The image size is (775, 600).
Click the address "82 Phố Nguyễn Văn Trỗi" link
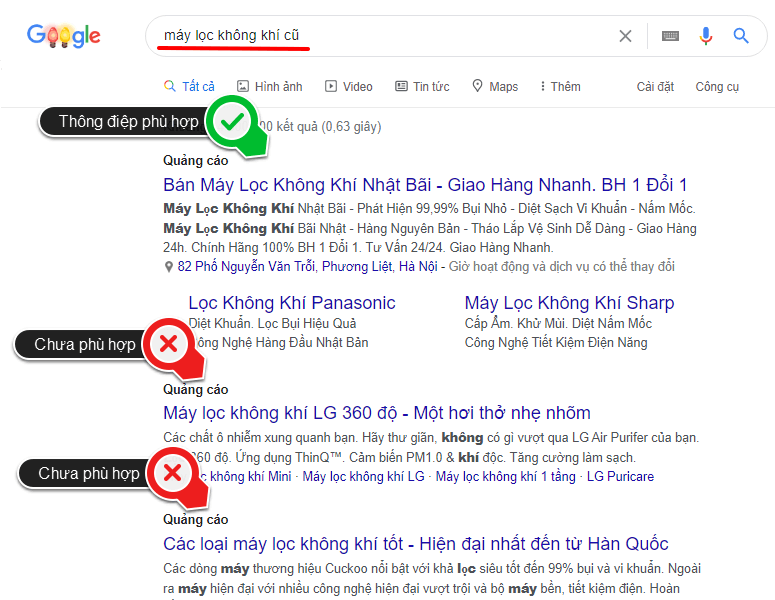point(307,266)
